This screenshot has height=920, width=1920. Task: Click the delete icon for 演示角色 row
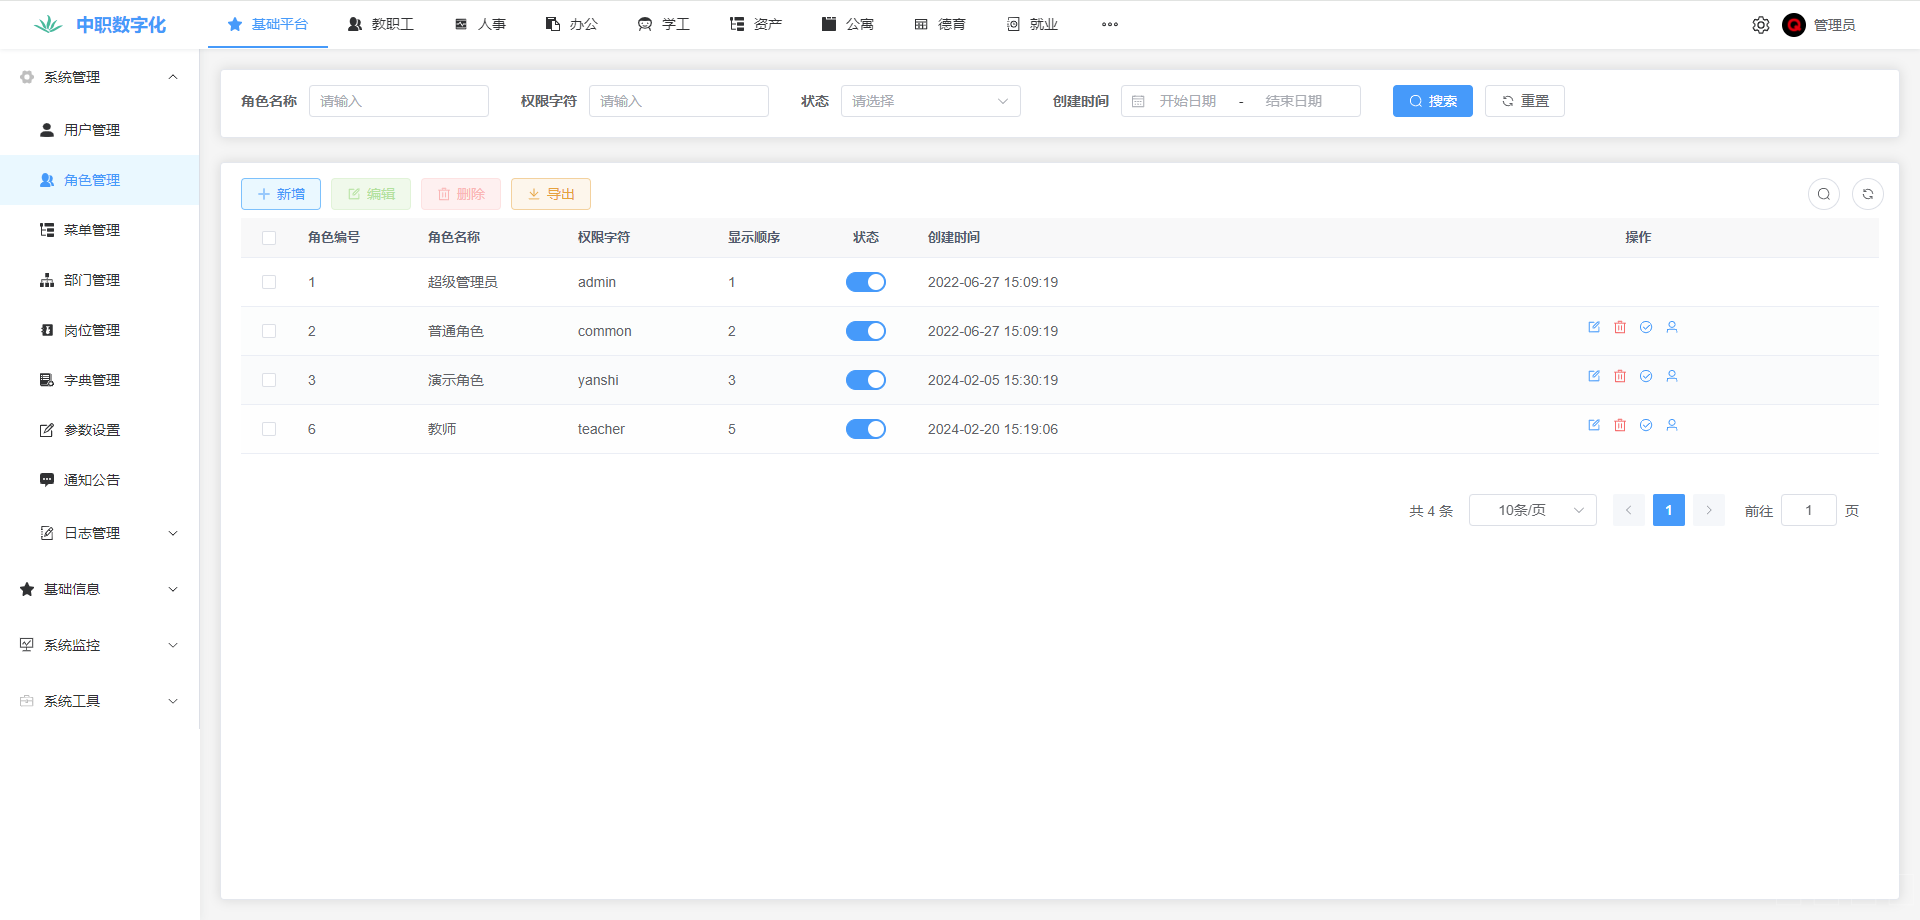(x=1620, y=376)
